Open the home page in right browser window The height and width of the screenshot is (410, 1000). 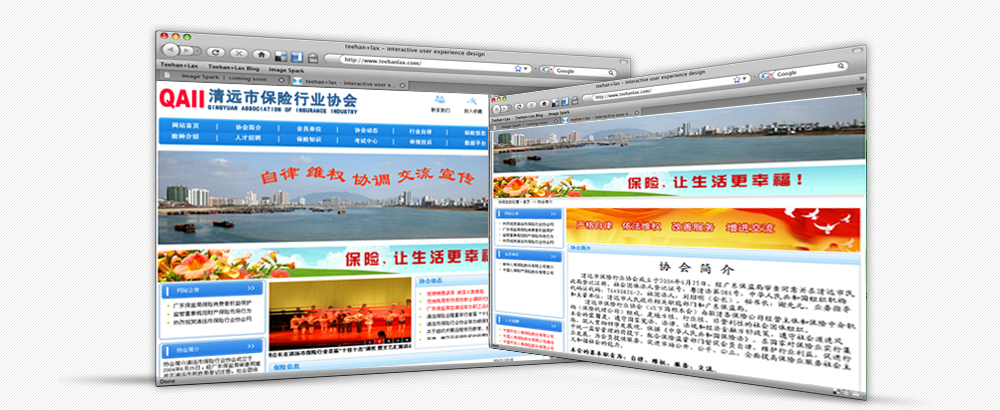544,103
